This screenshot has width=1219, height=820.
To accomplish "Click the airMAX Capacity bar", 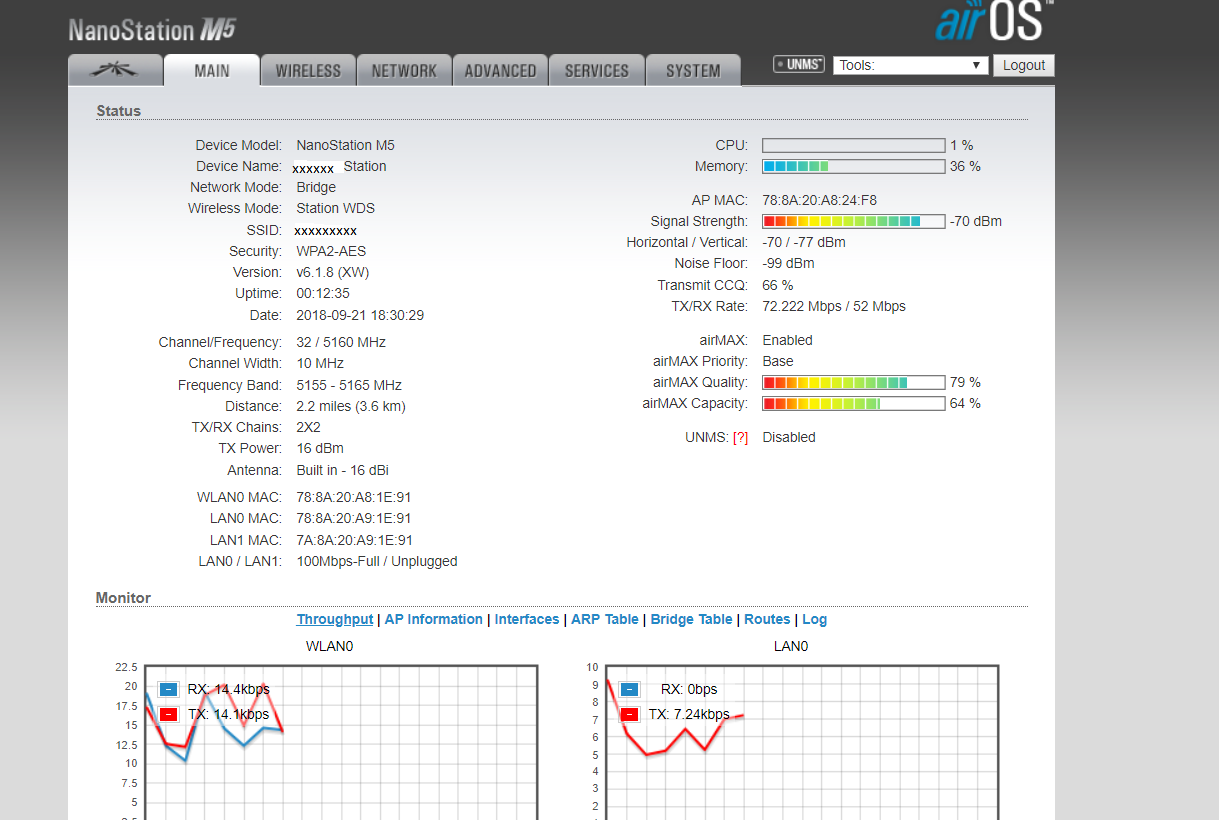I will coord(853,403).
